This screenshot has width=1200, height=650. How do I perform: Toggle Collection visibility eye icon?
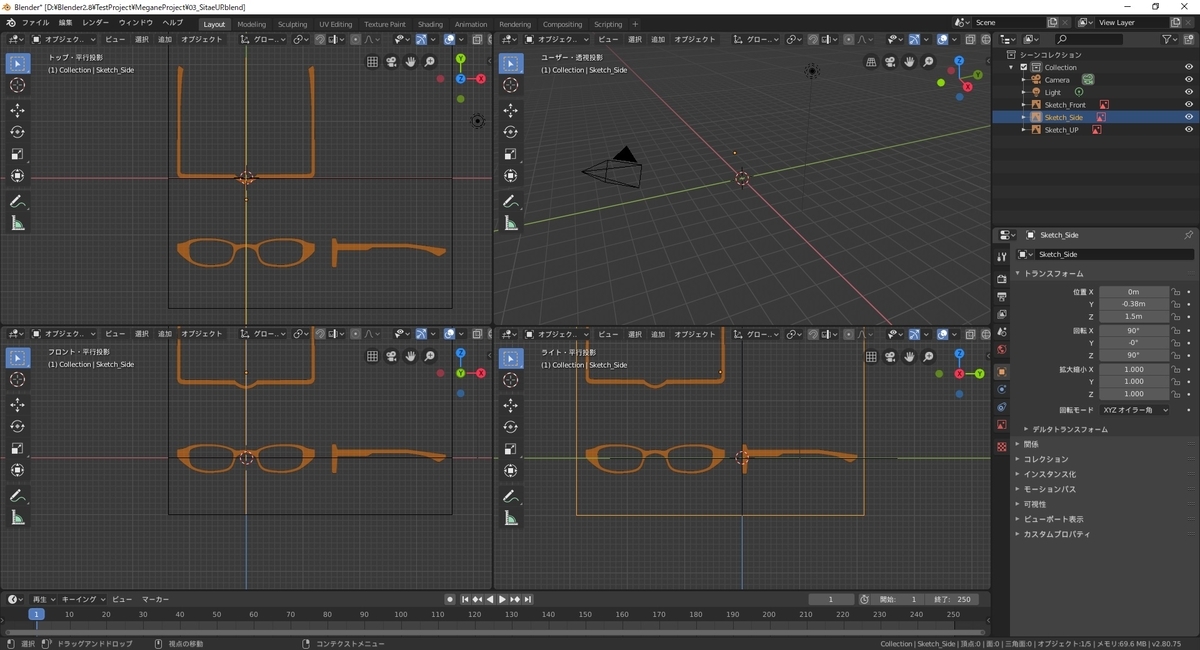1189,67
